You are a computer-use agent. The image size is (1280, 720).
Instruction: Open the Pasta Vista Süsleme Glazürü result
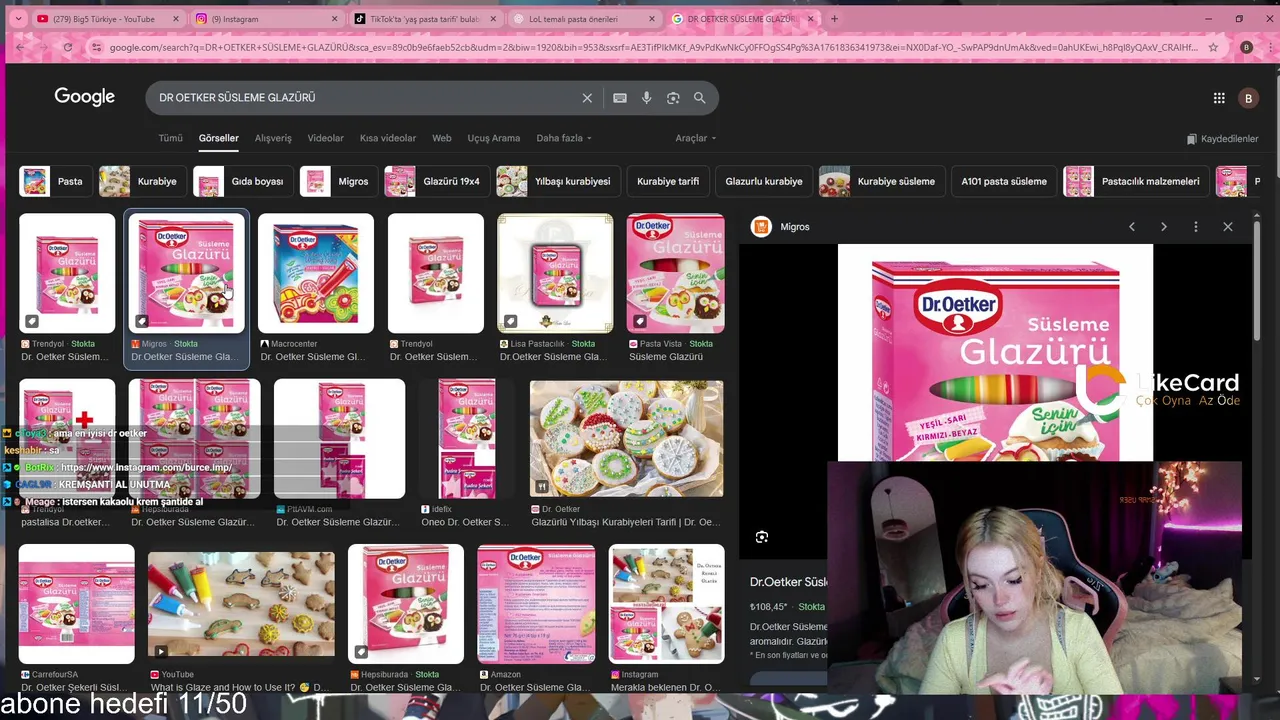[676, 273]
